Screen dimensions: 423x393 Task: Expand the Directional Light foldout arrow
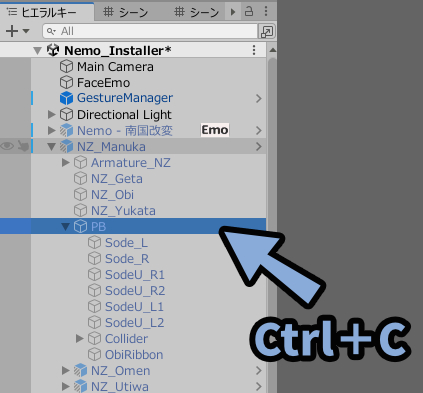click(51, 114)
